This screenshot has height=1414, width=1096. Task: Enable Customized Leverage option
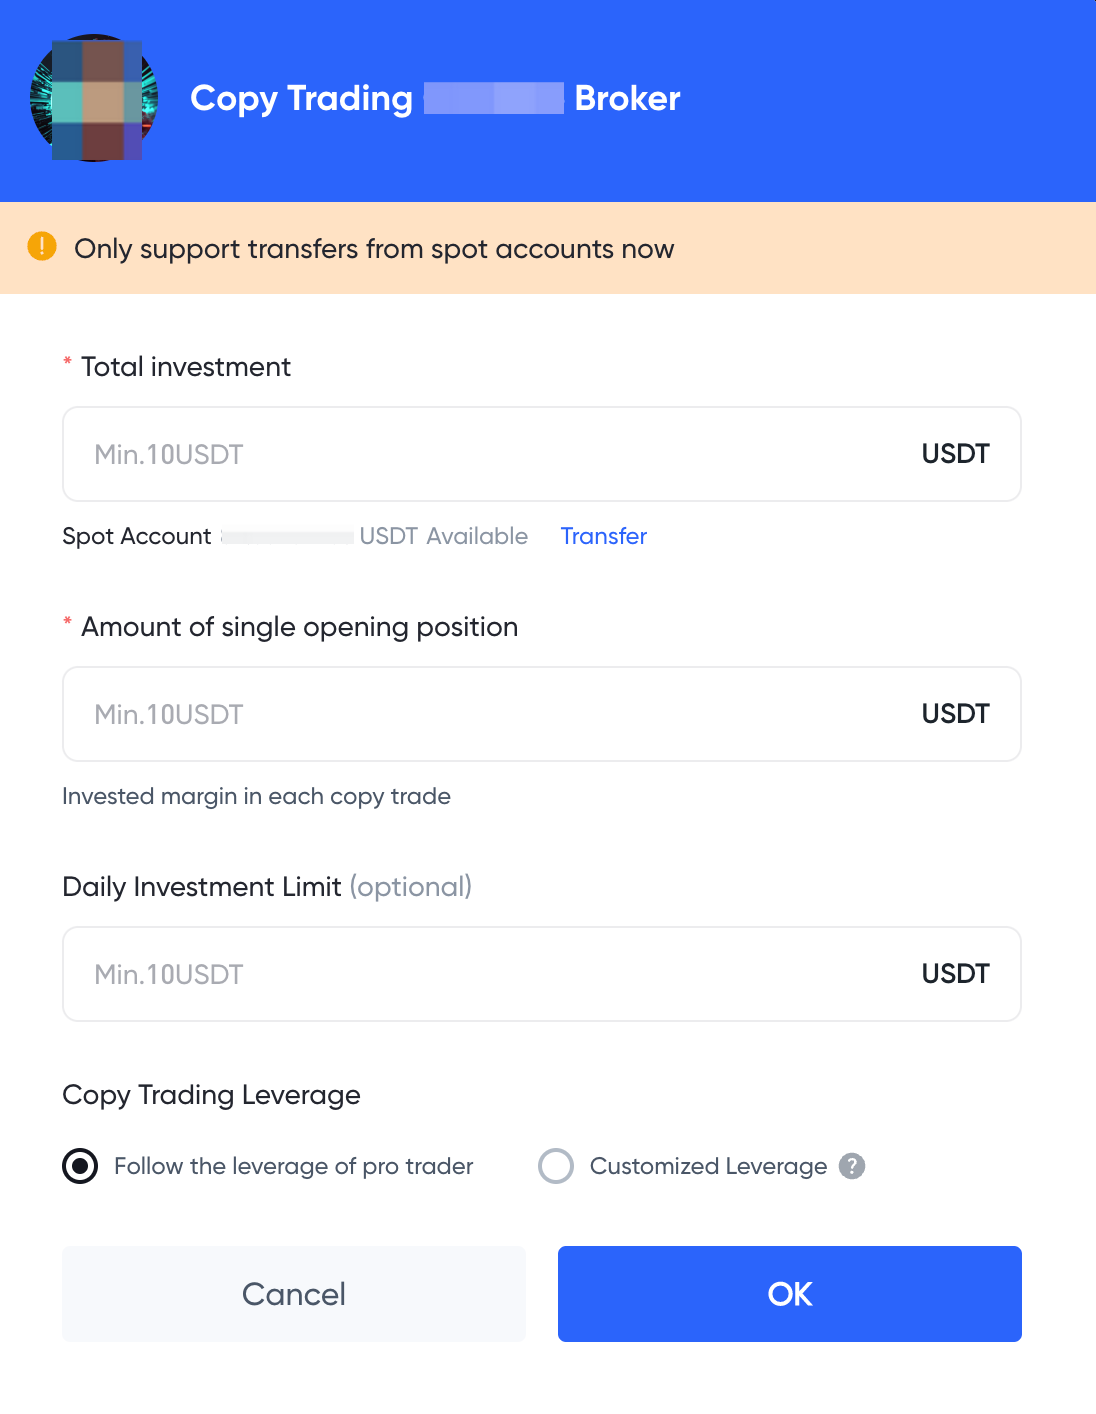(x=556, y=1166)
